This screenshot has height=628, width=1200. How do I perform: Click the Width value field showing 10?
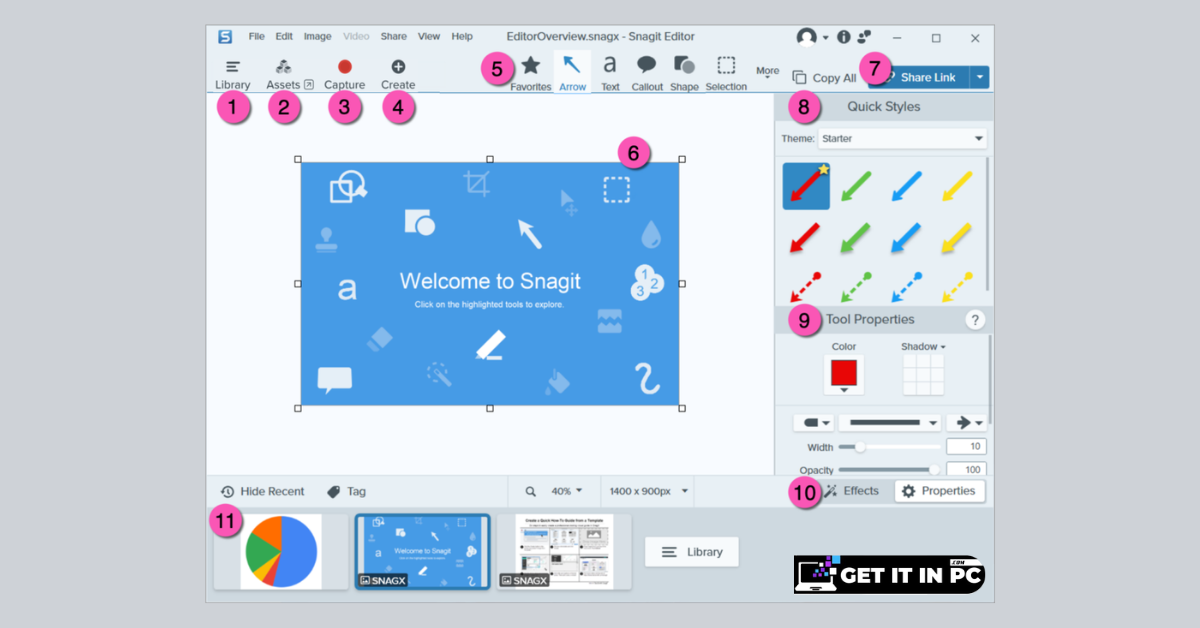966,447
